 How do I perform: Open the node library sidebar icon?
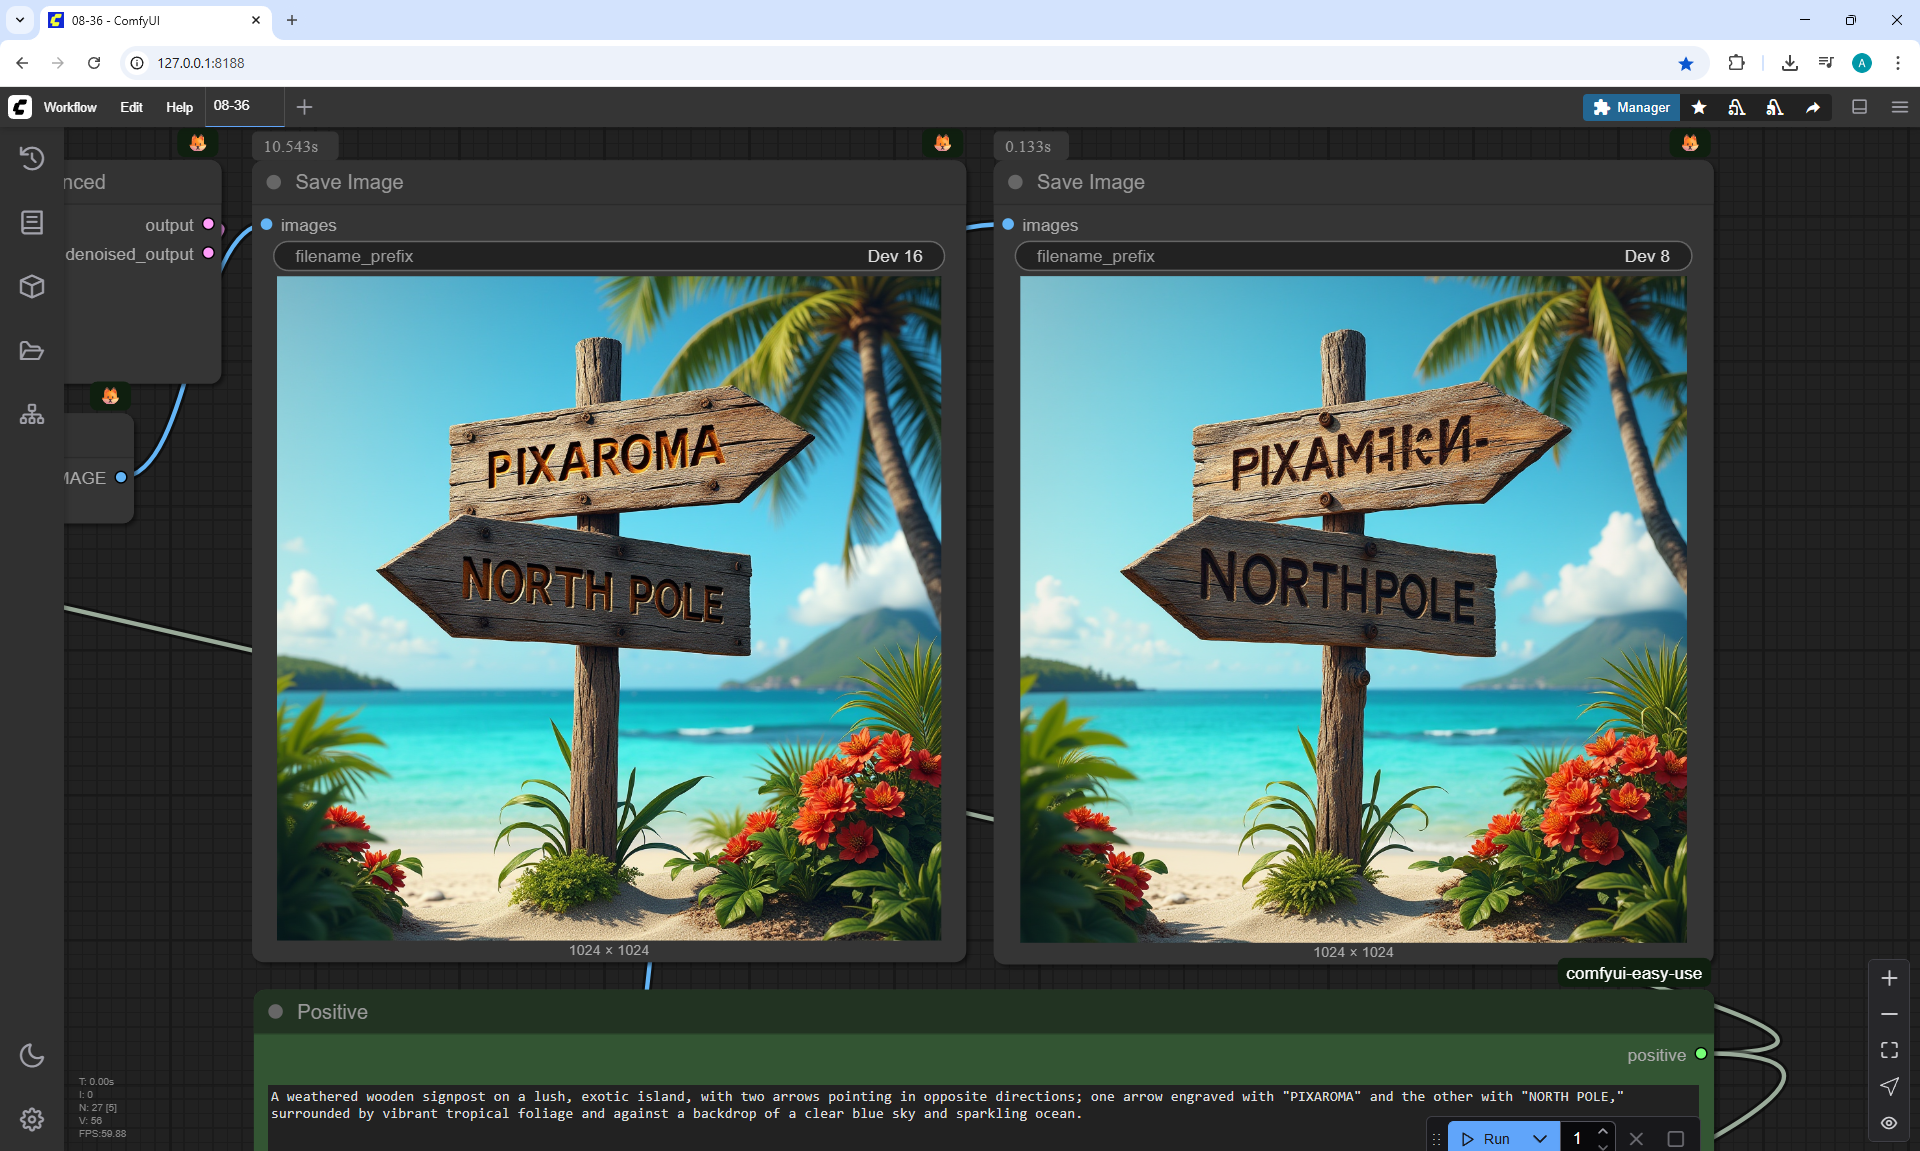click(x=32, y=222)
